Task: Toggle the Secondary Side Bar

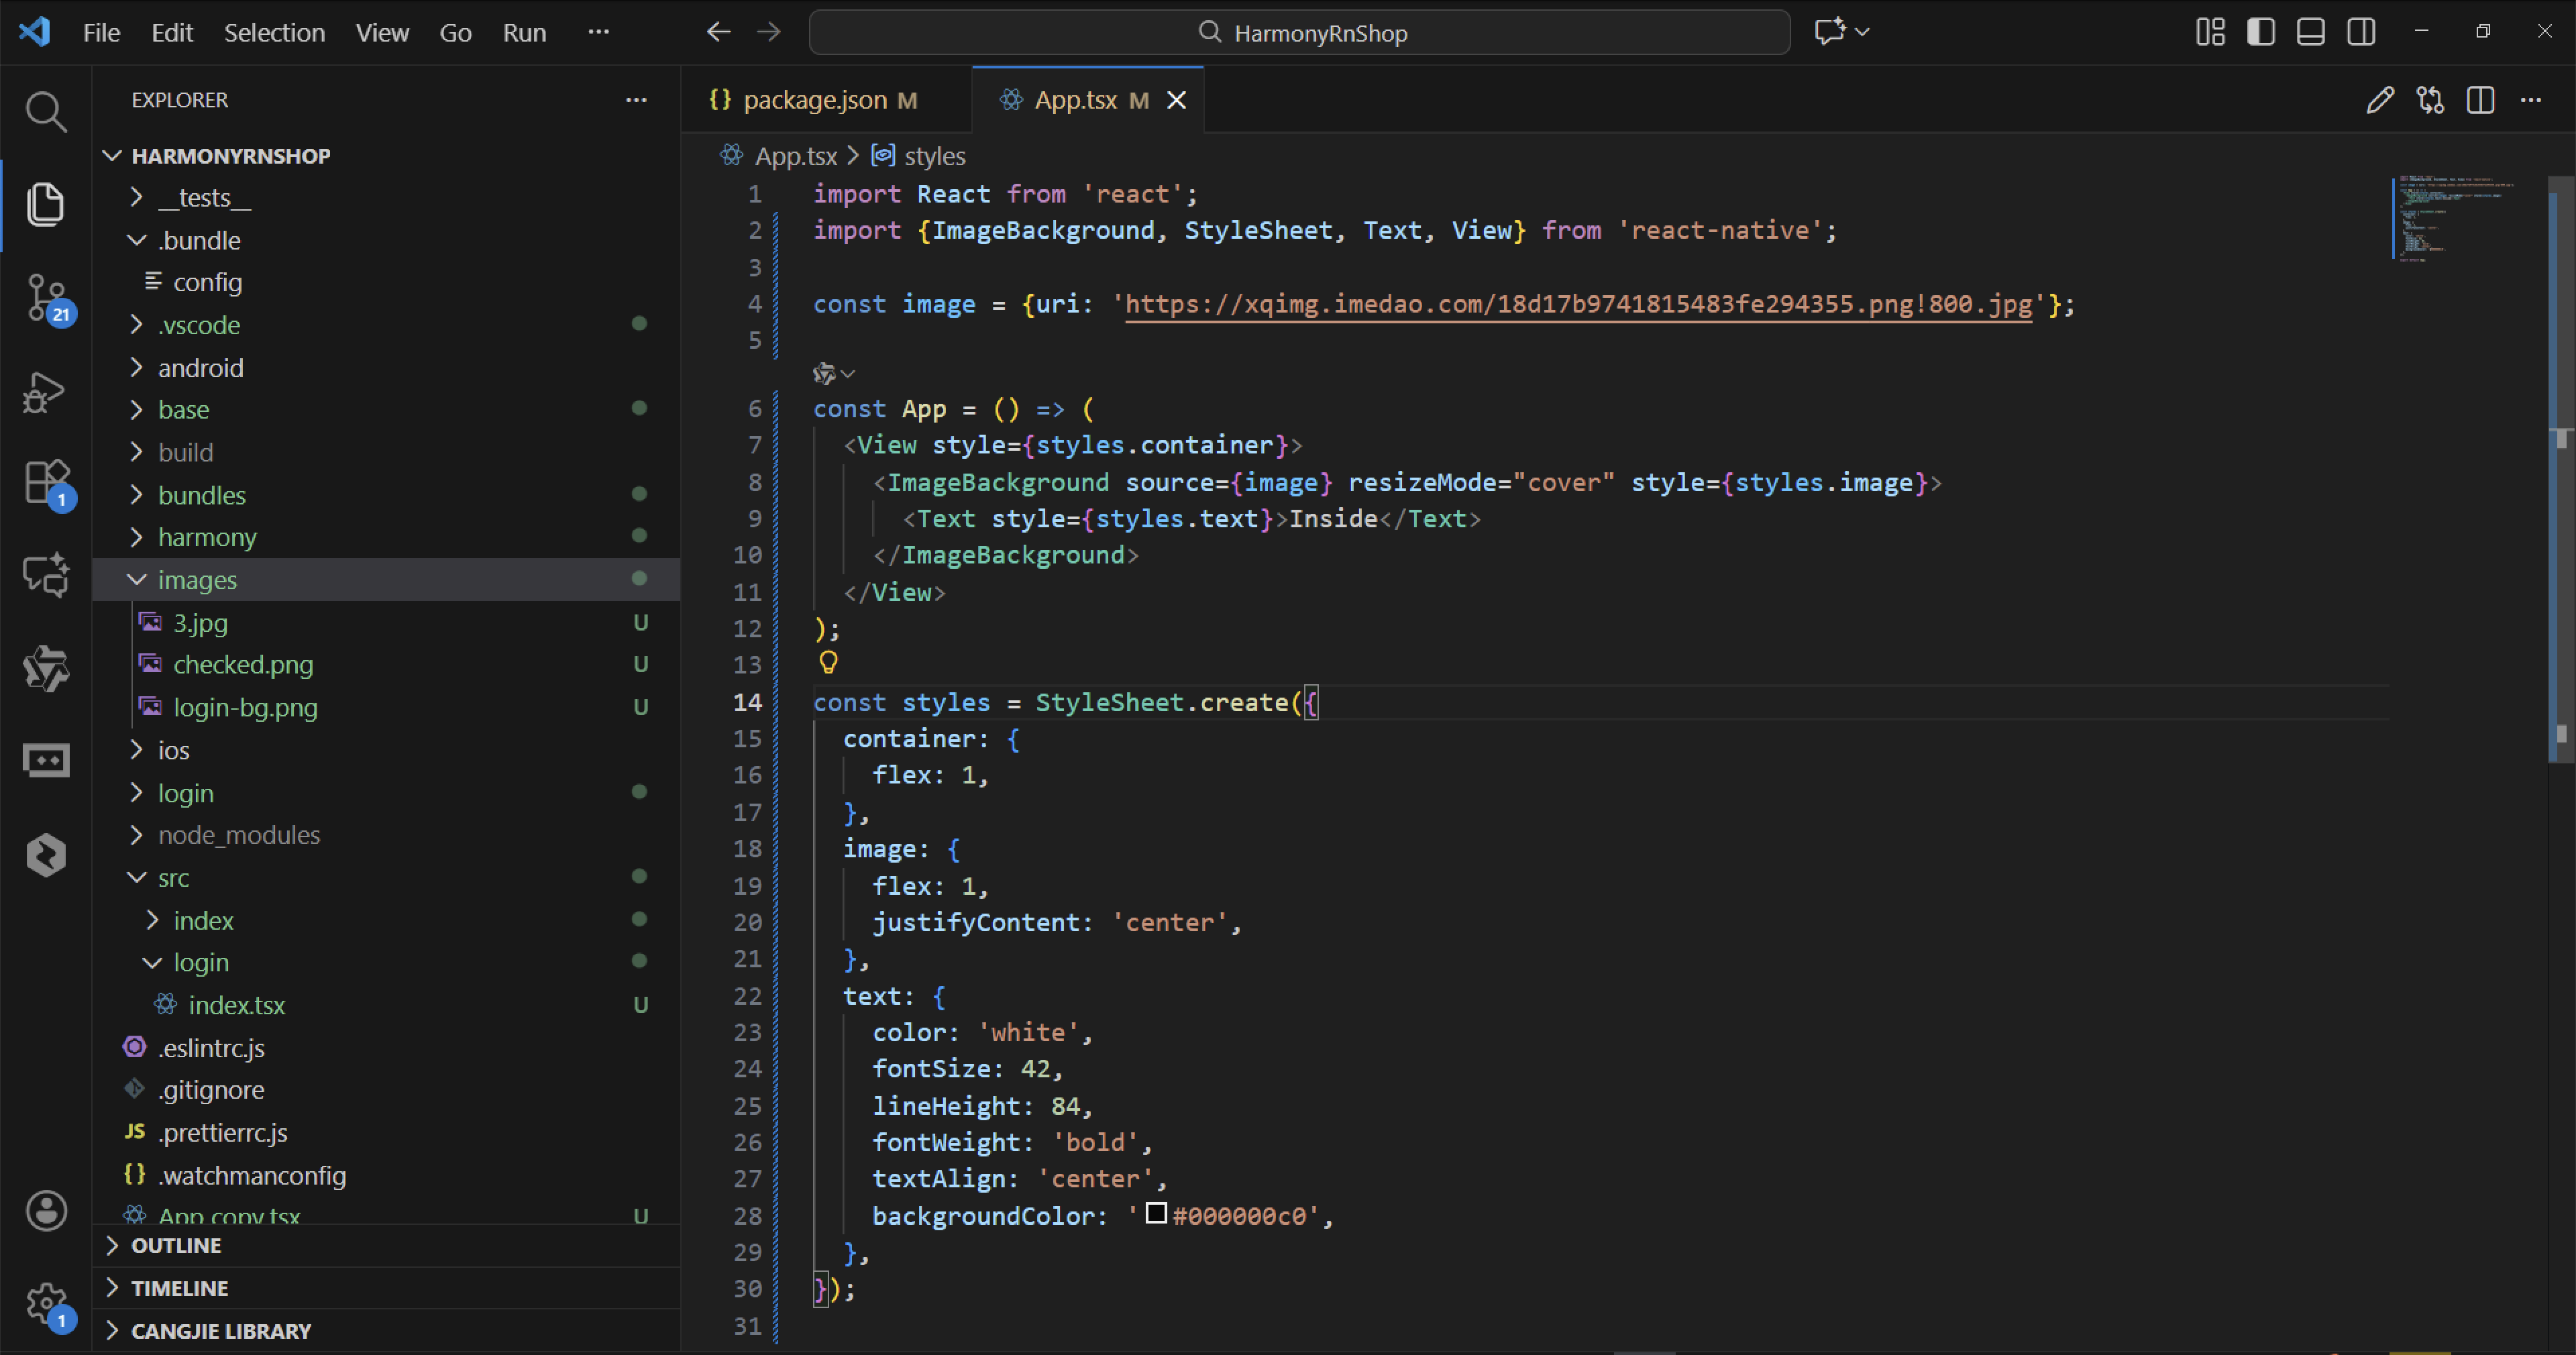Action: pos(2361,32)
